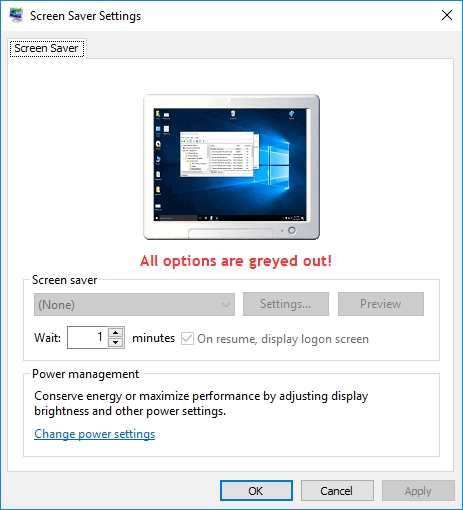Click the Apply button
This screenshot has height=510, width=463.
(x=418, y=491)
